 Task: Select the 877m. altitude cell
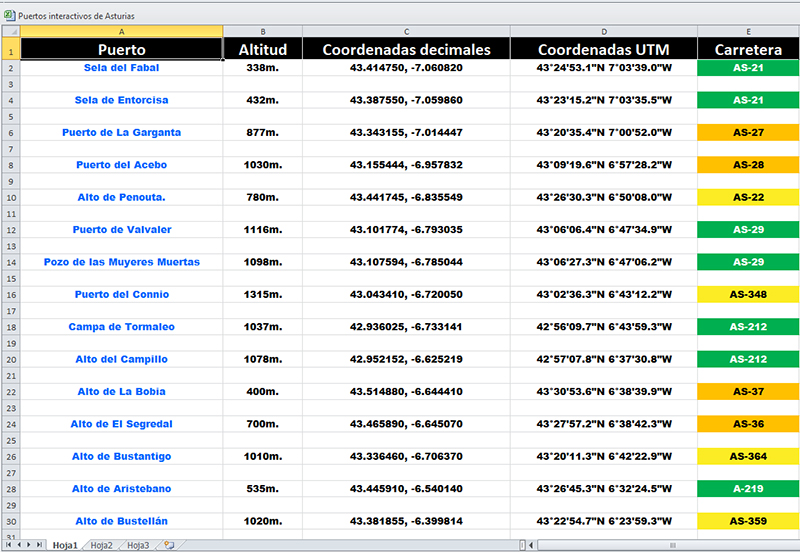click(263, 132)
